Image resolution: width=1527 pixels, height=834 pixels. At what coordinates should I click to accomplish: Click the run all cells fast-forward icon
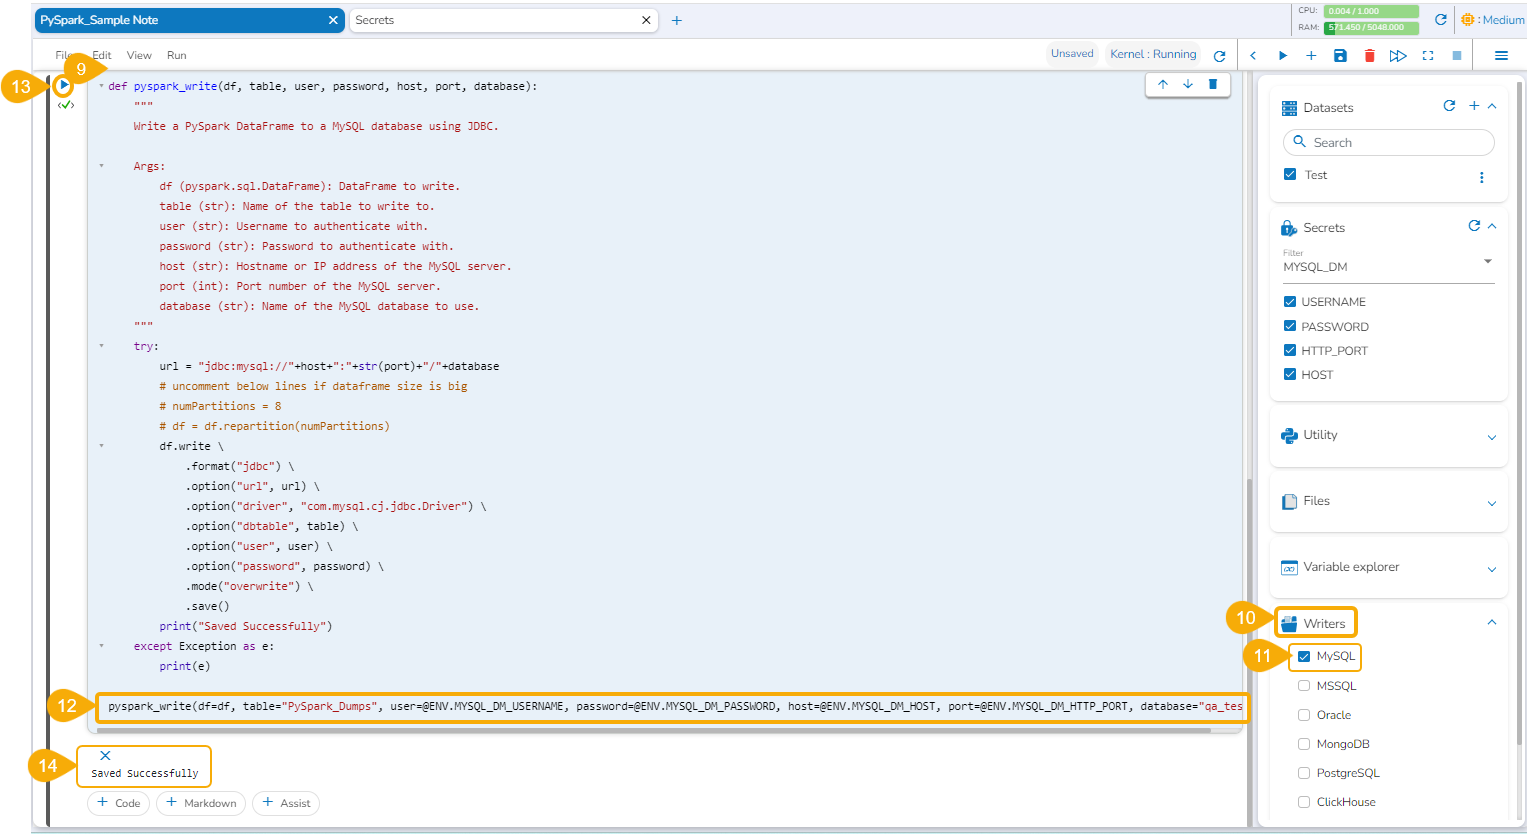[x=1398, y=56]
